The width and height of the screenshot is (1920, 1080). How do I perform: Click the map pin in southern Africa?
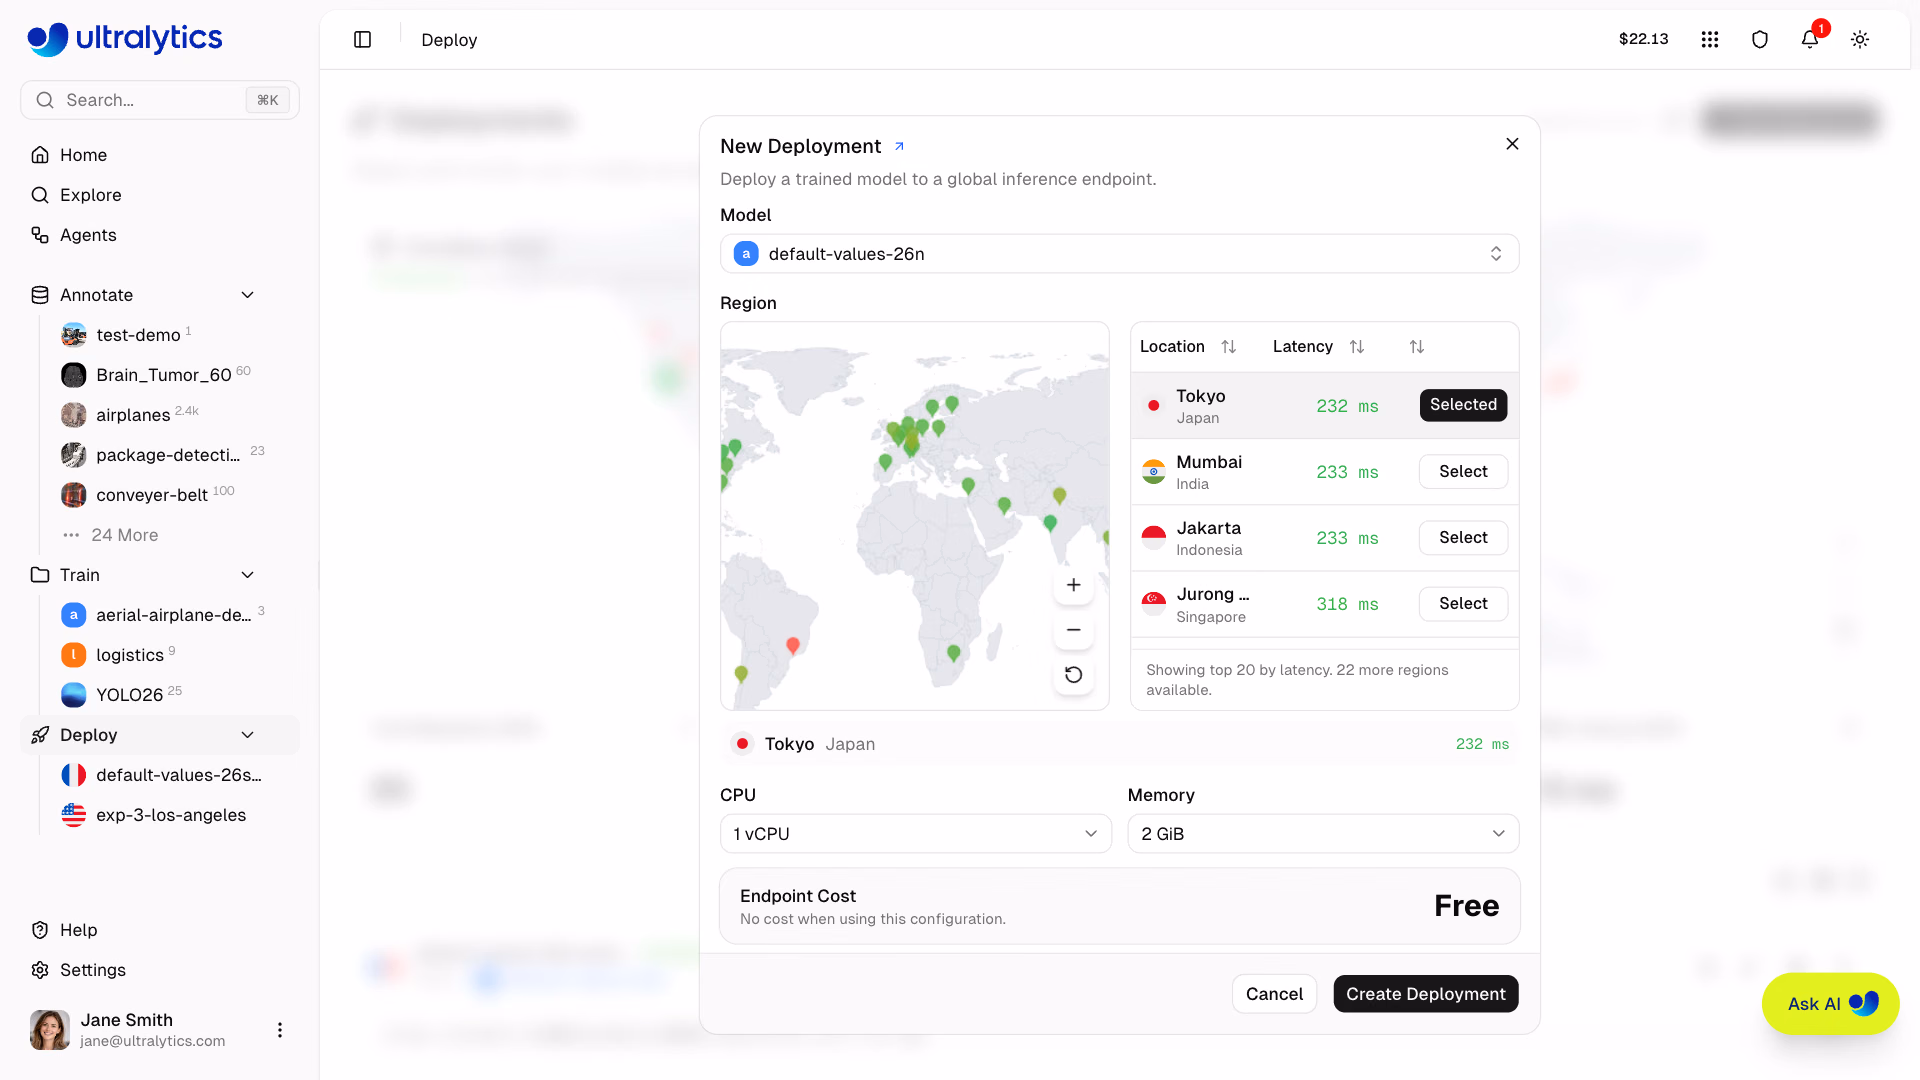[x=954, y=653]
